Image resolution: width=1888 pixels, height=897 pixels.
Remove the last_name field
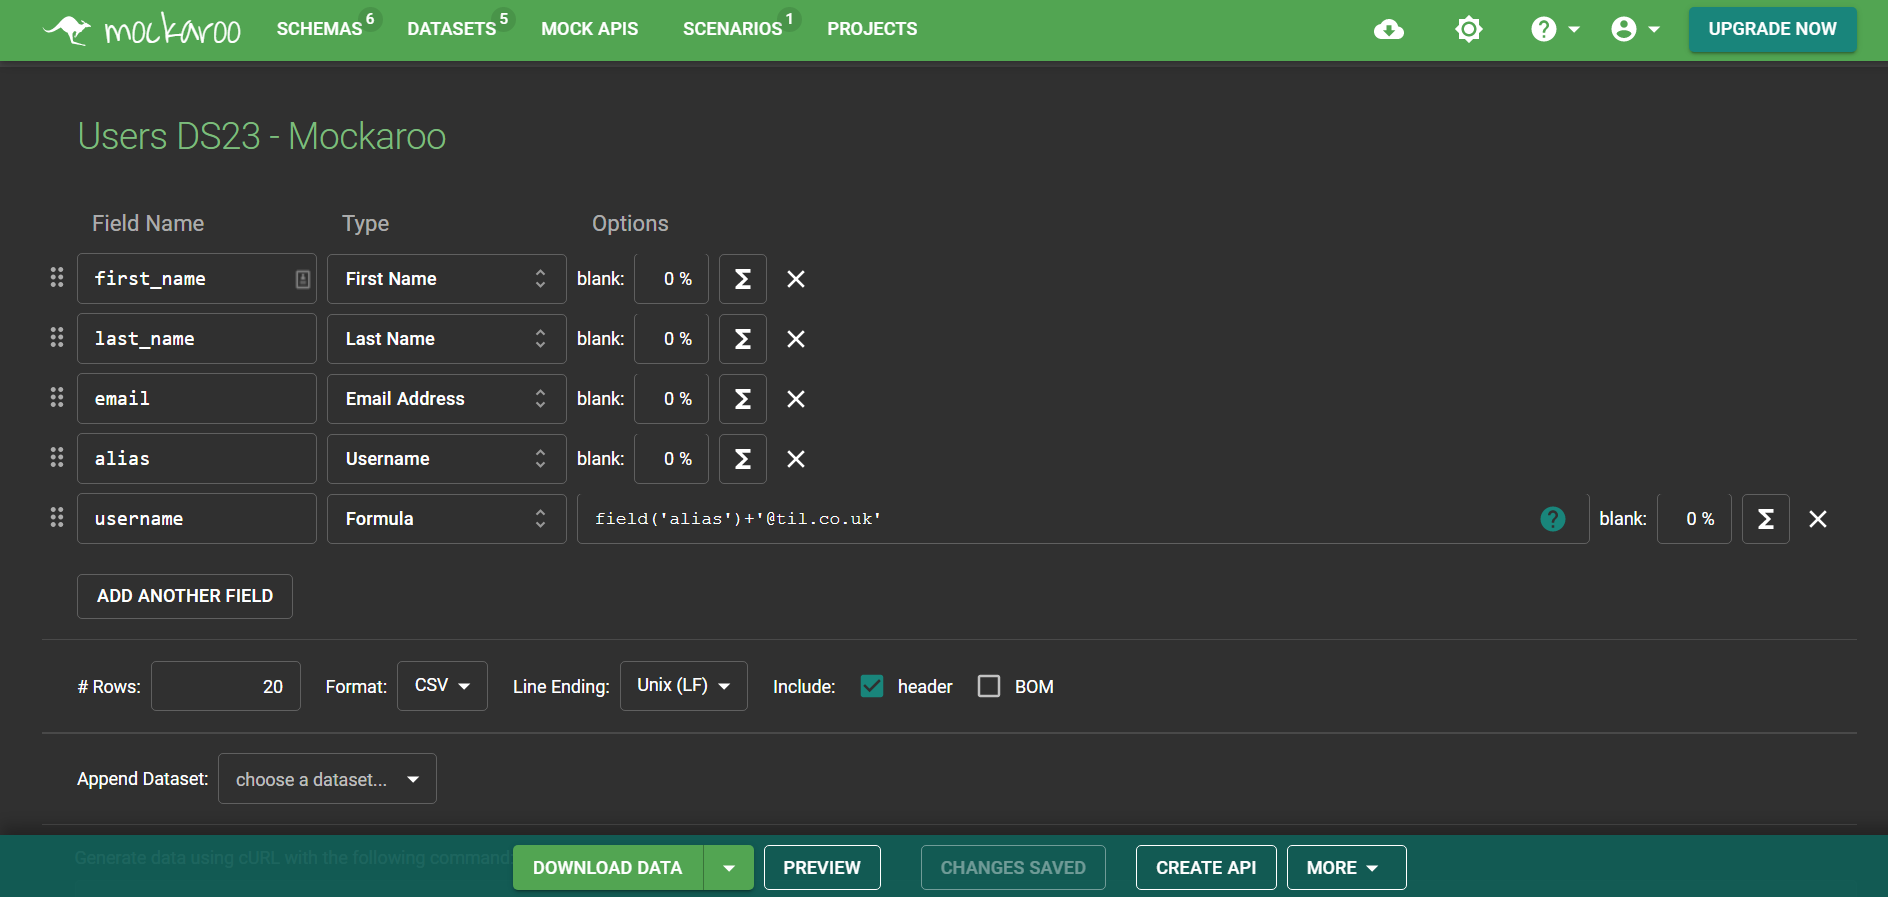[x=796, y=339]
